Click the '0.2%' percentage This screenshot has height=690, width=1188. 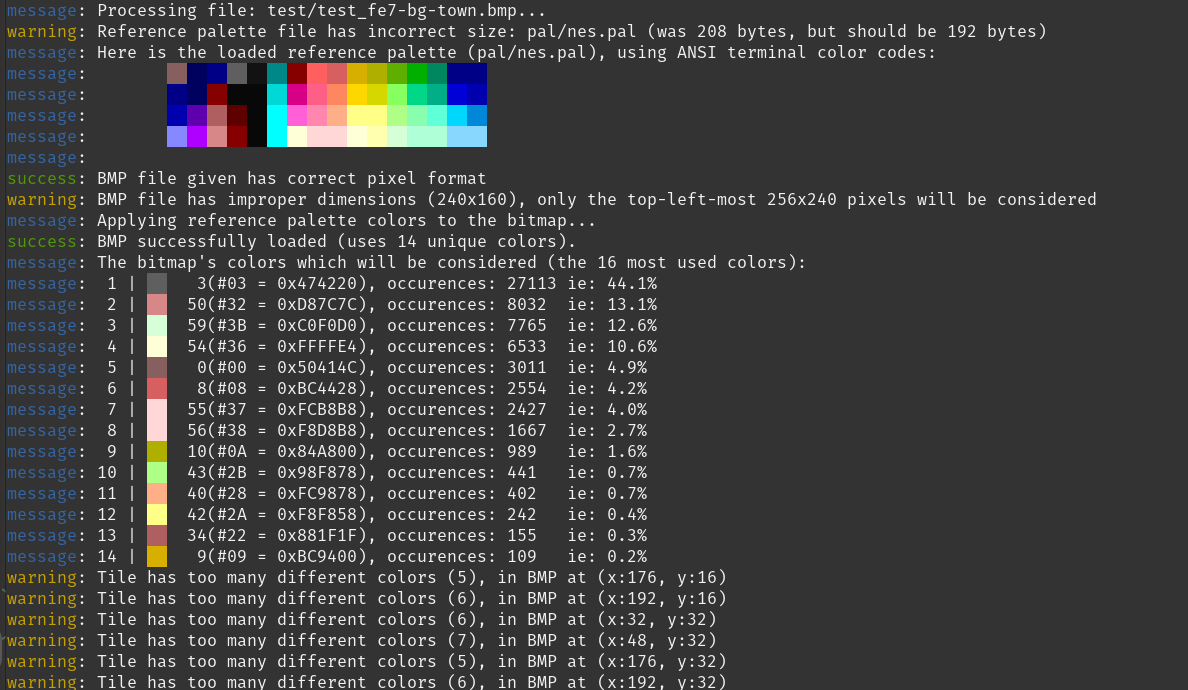627,557
